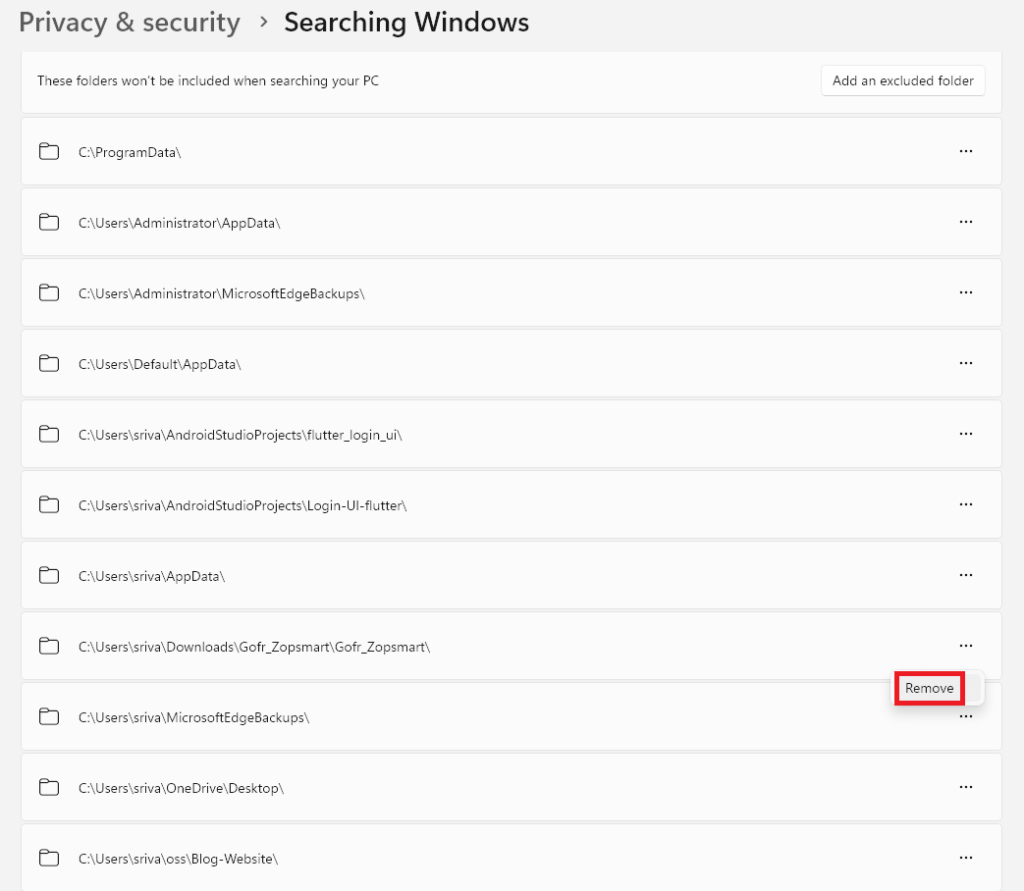Click Add an excluded folder button
This screenshot has width=1024, height=891.
(x=902, y=81)
